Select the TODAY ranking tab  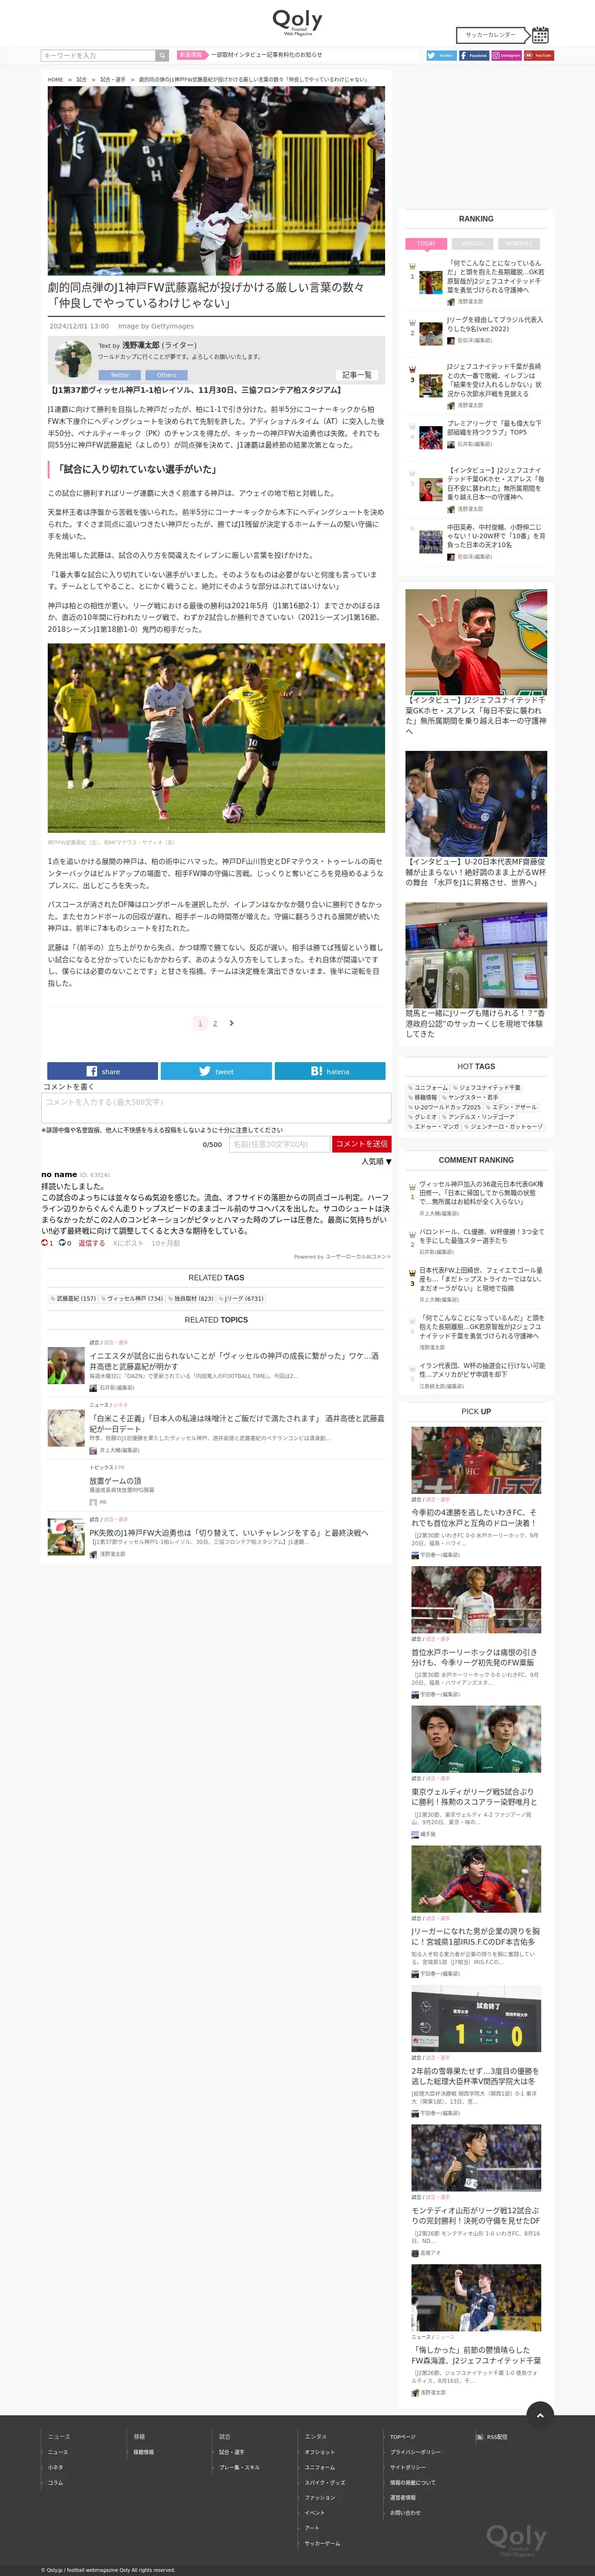pos(426,243)
